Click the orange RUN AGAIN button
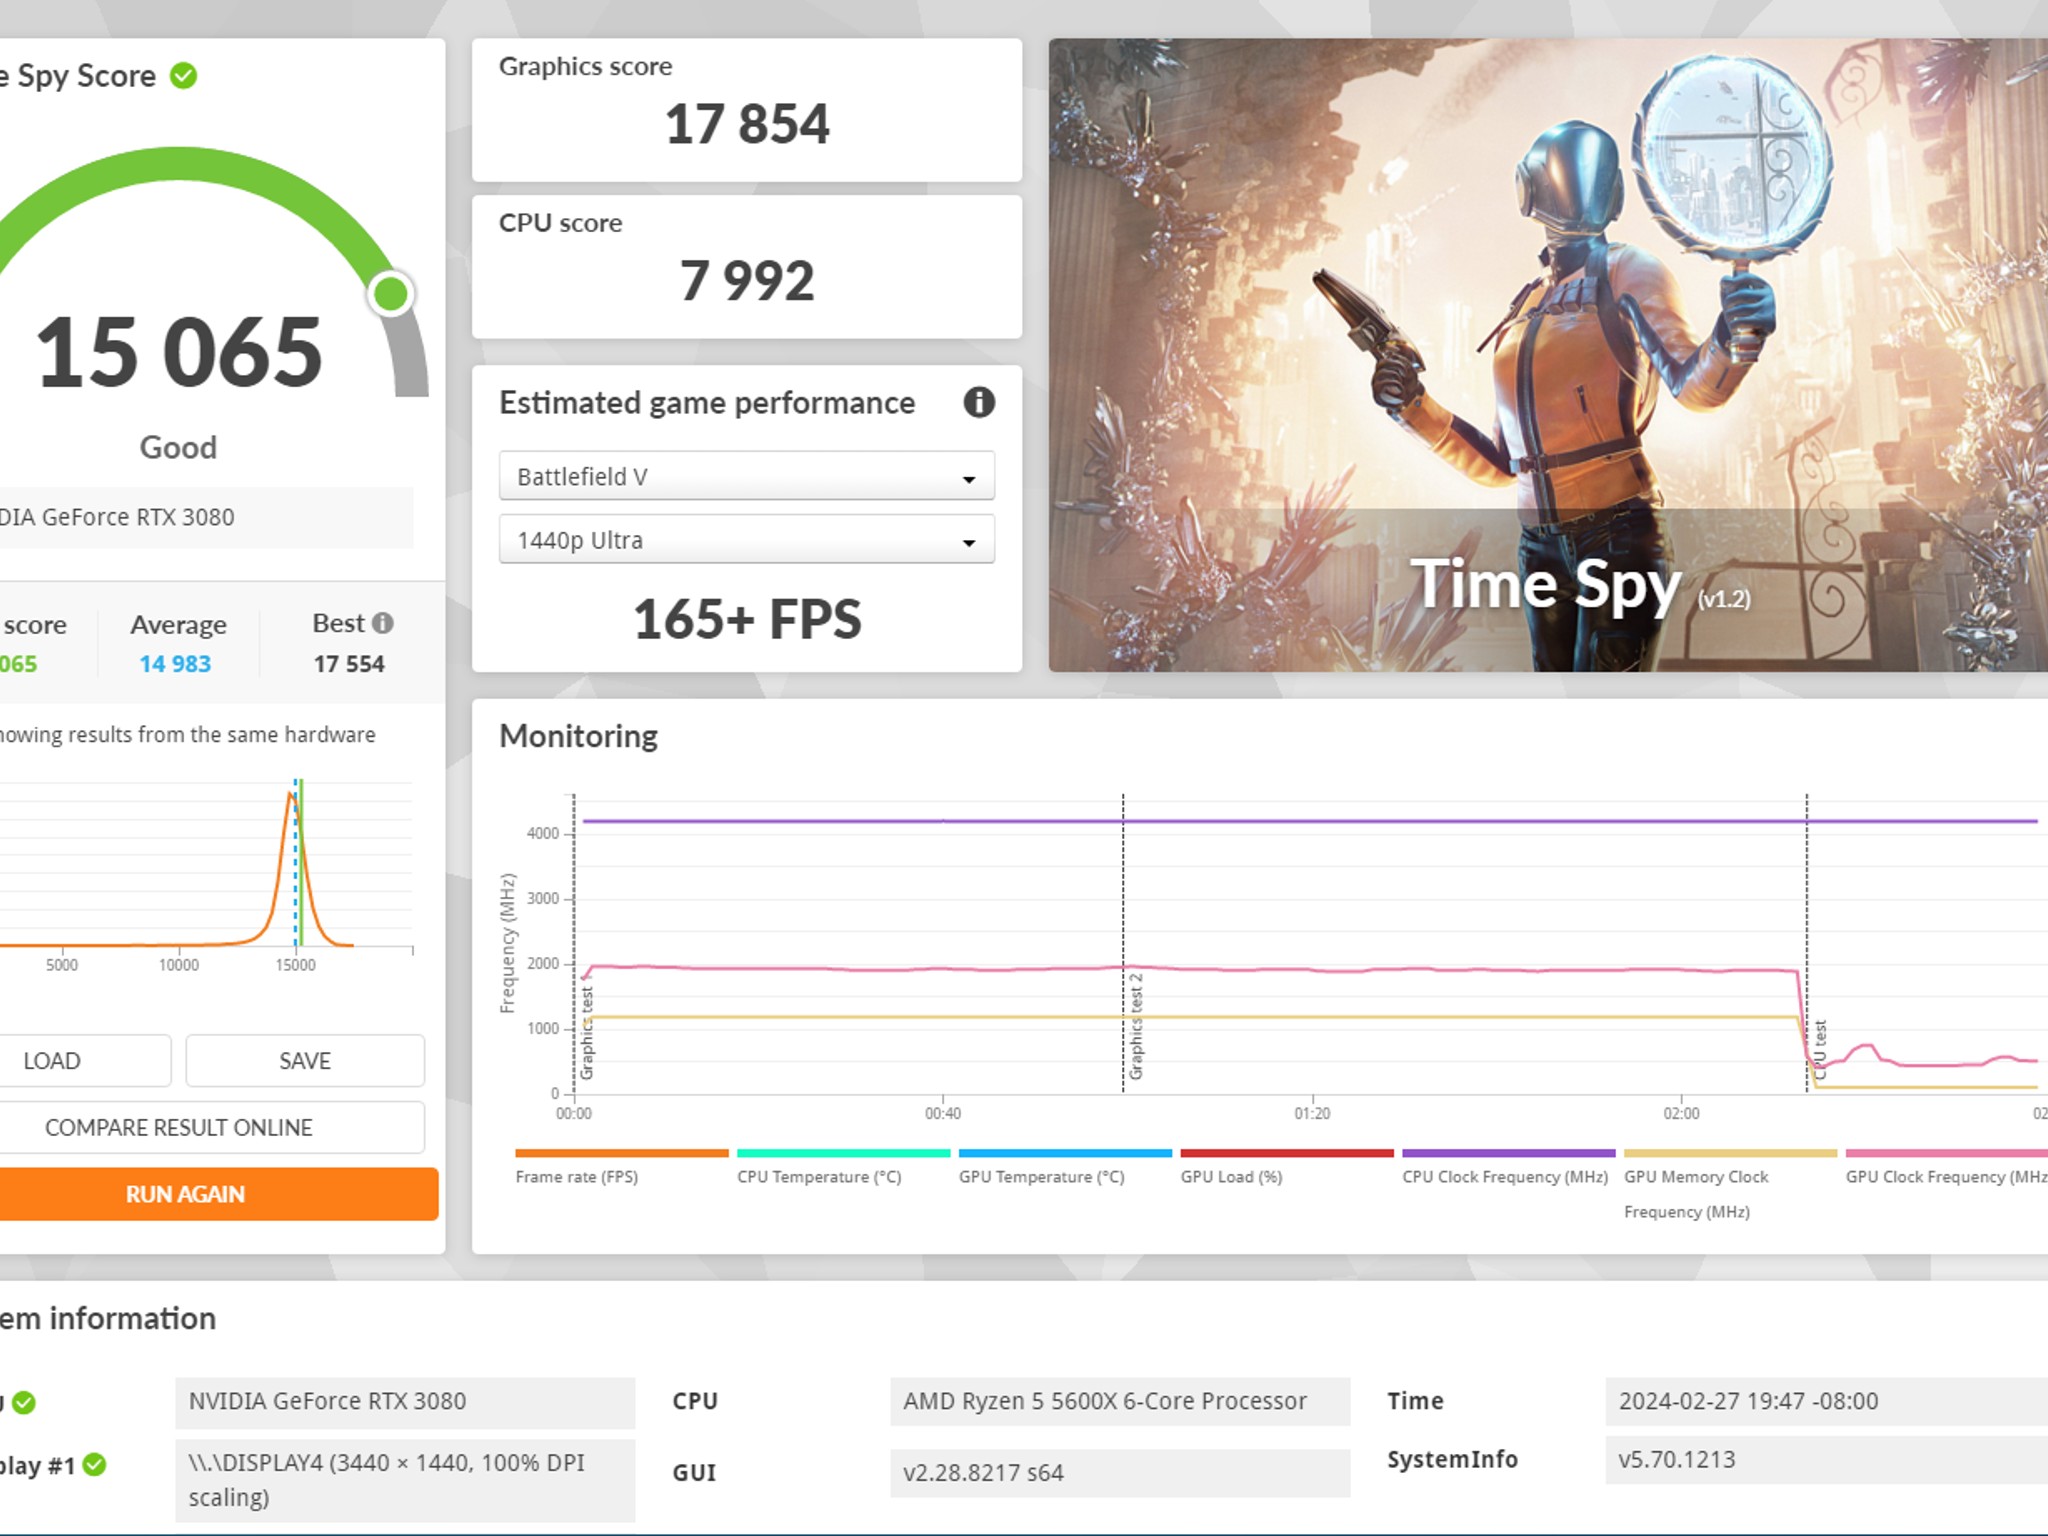Screen dimensions: 2048x1536 click(x=218, y=1194)
